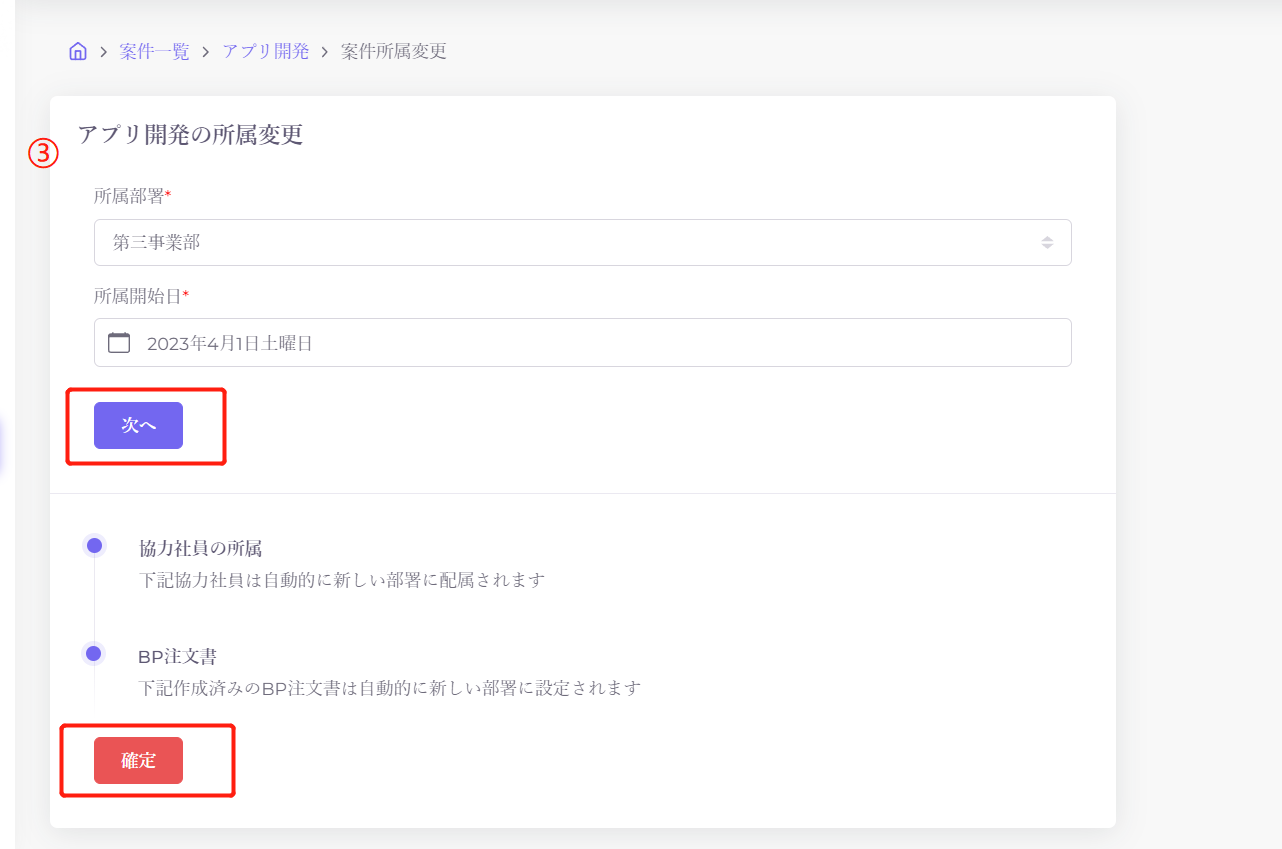
Task: Click the 所属部署 field label
Action: [129, 196]
